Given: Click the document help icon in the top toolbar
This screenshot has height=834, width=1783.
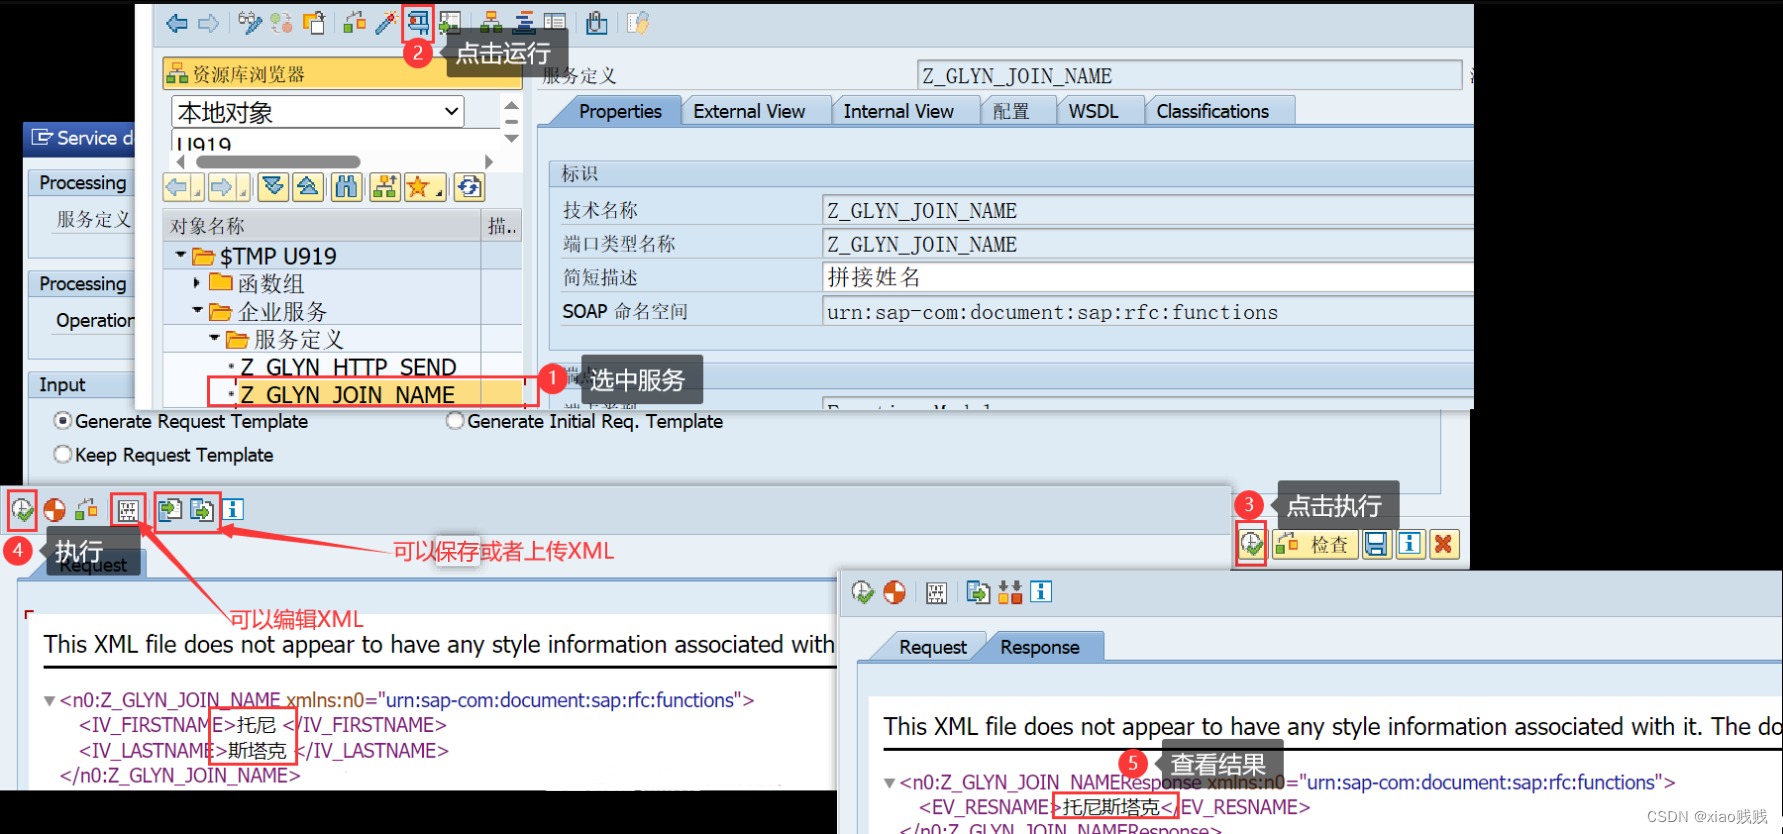Looking at the screenshot, I should pos(638,23).
